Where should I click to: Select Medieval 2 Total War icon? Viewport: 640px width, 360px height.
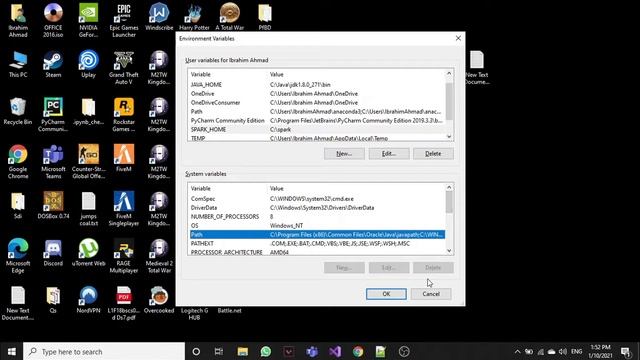pyautogui.click(x=159, y=256)
